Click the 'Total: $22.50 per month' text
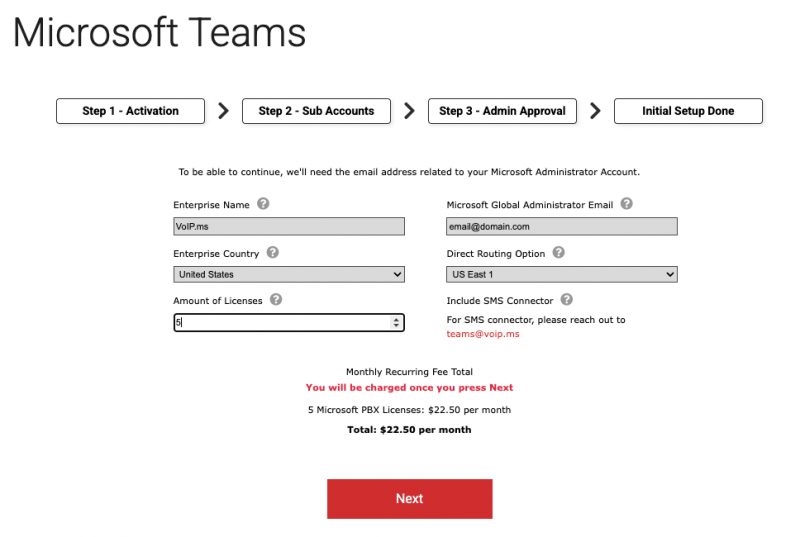The height and width of the screenshot is (537, 800). (409, 430)
